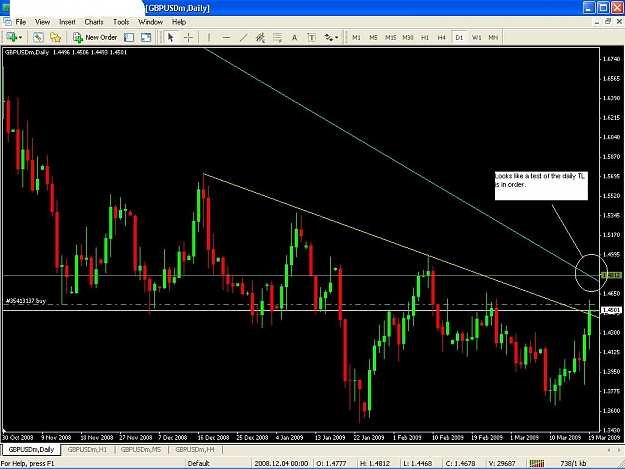
Task: Toggle the full screen chart icon
Action: pyautogui.click(x=146, y=37)
